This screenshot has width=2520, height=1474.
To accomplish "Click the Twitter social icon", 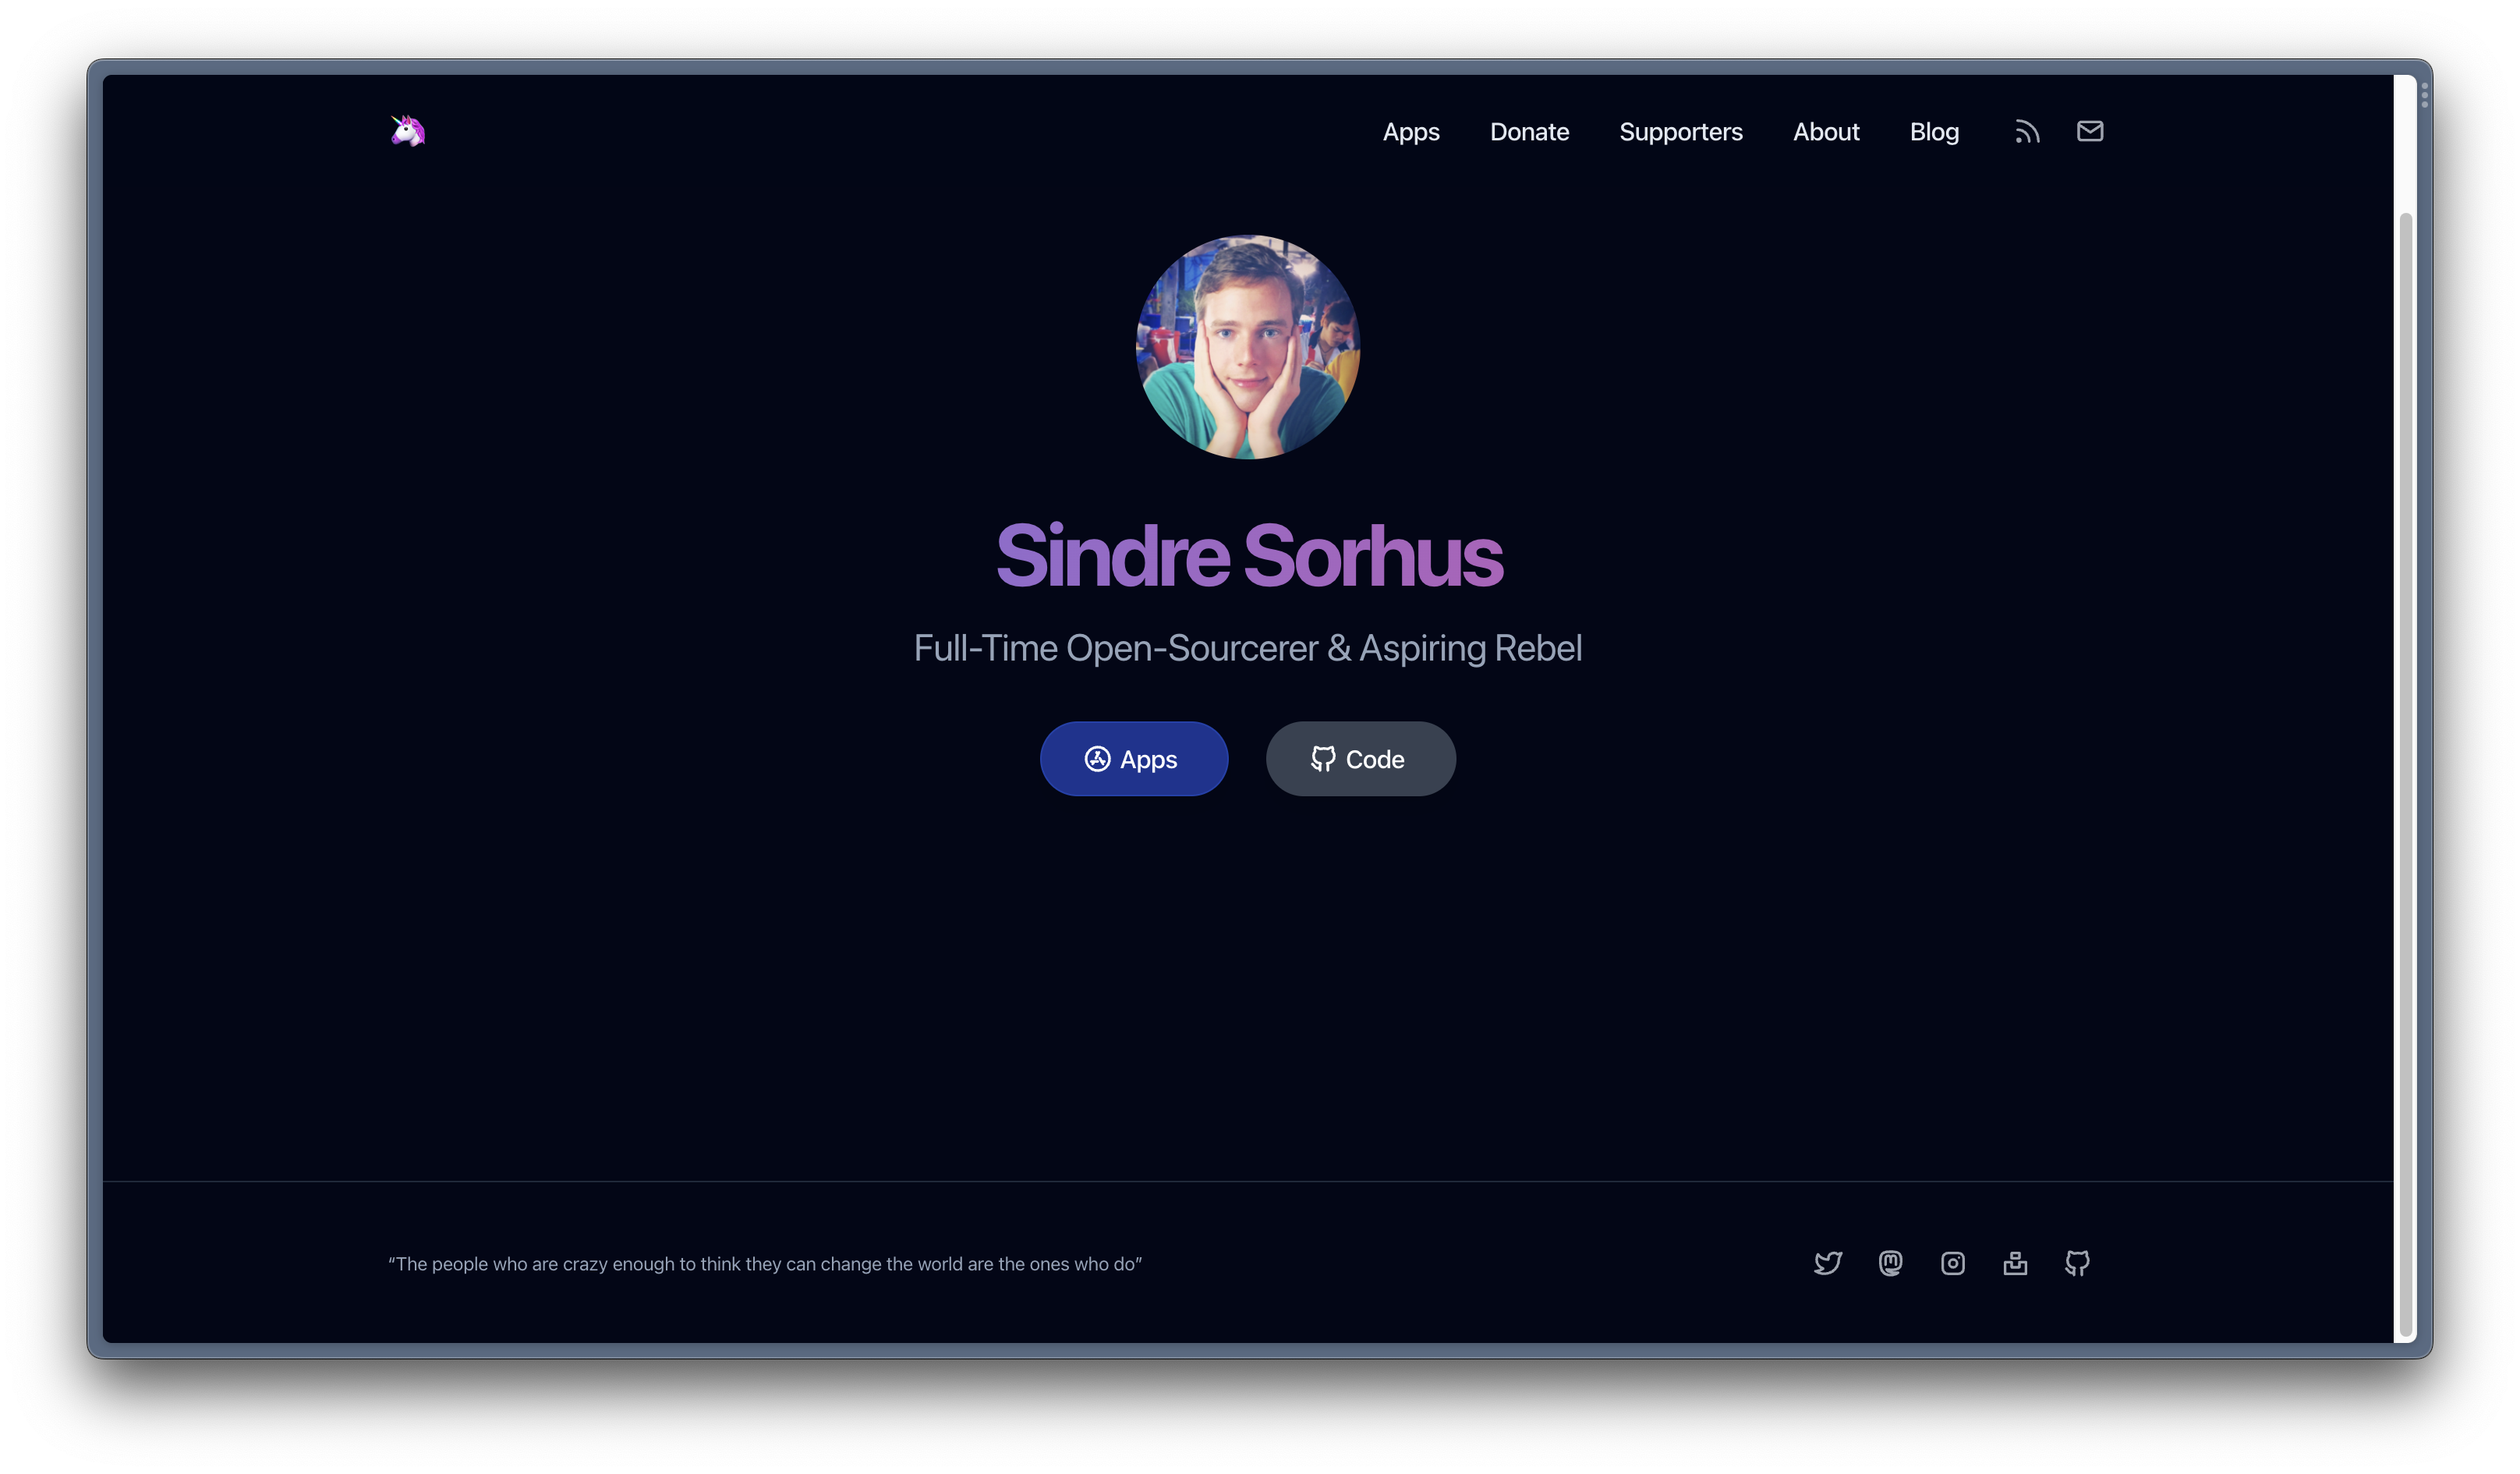I will pyautogui.click(x=1828, y=1262).
